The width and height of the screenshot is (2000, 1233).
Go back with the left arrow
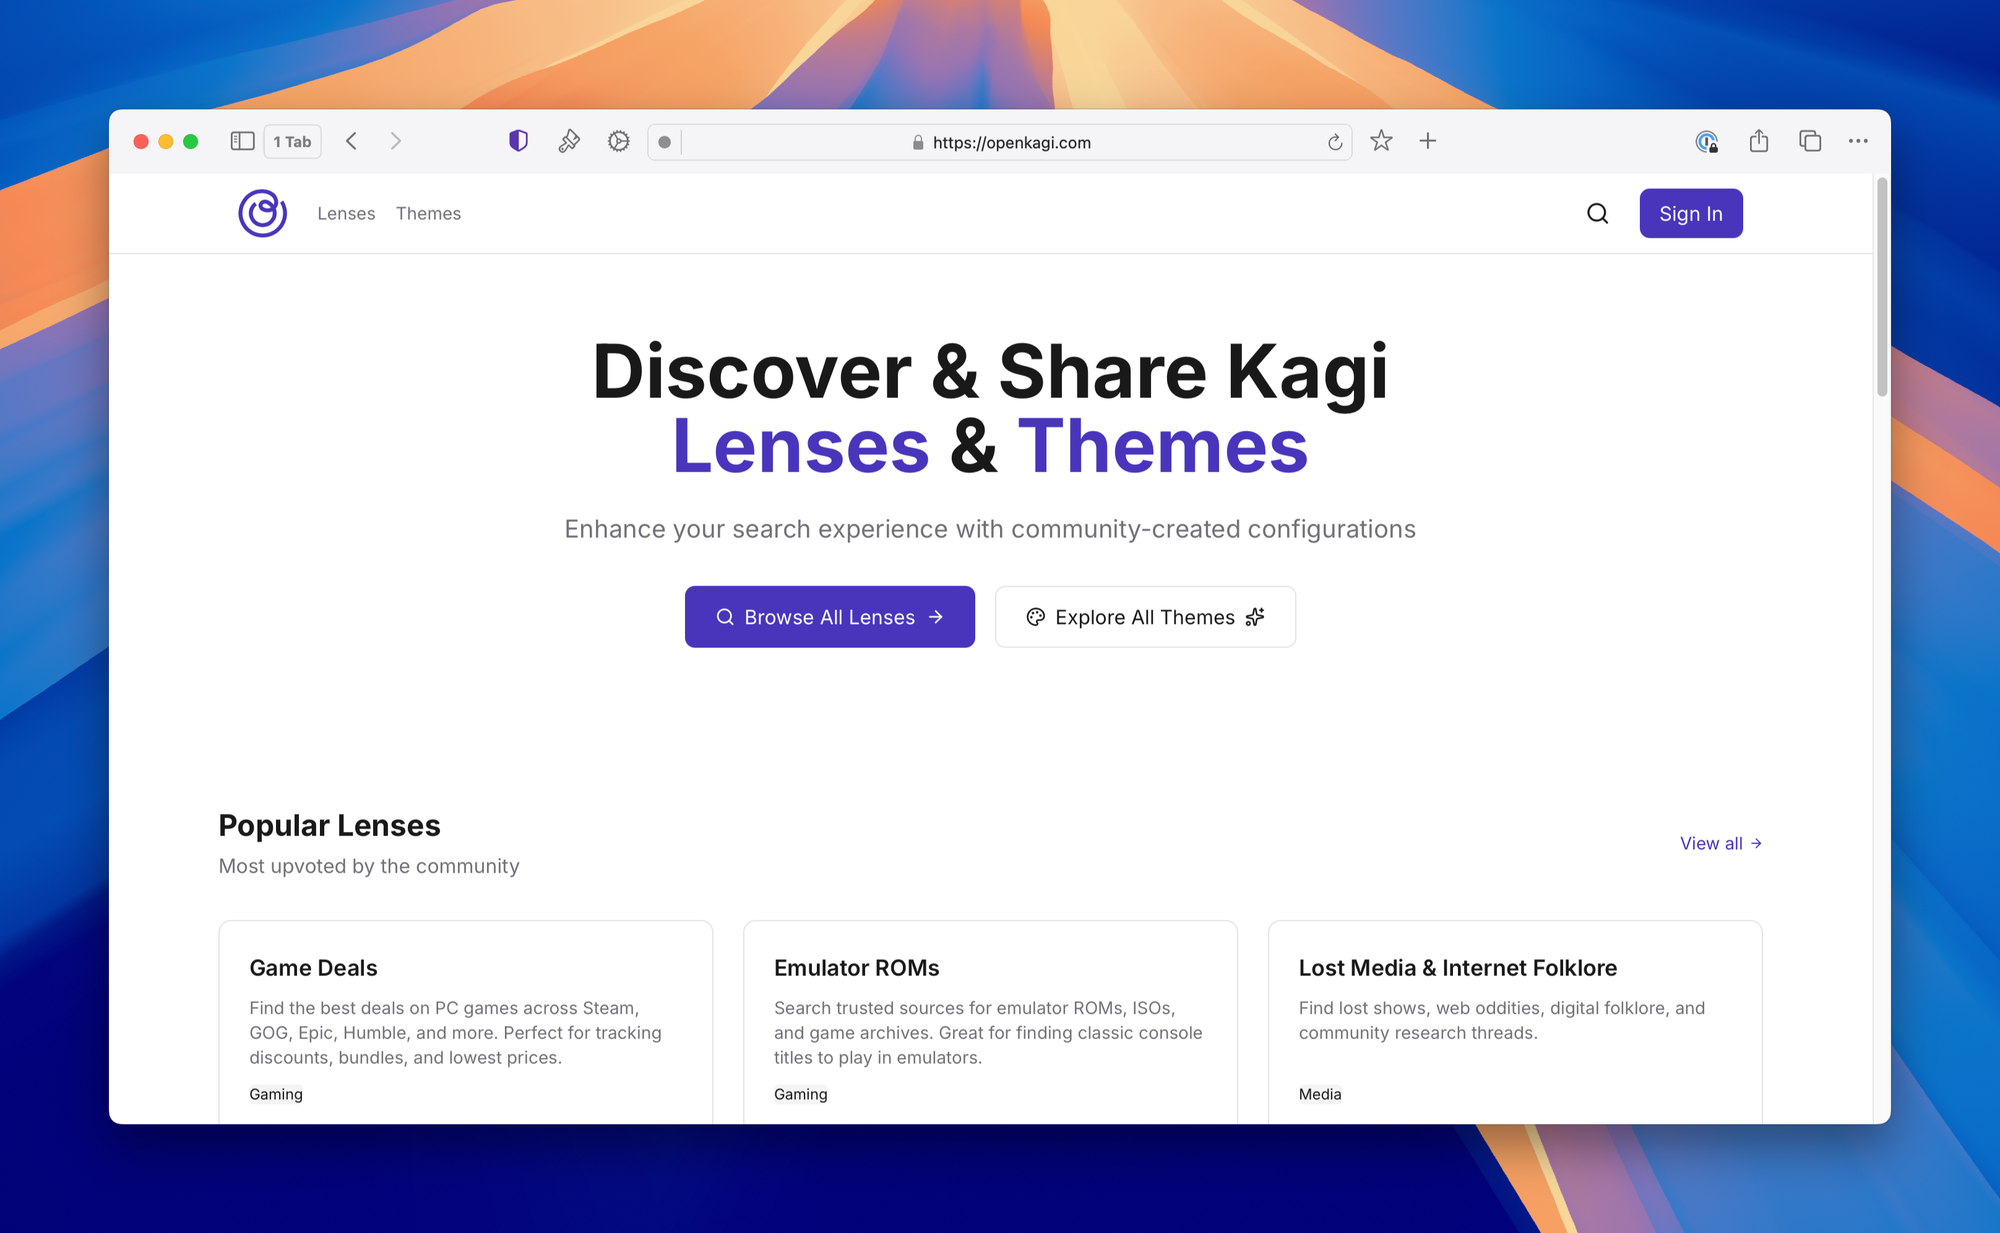pos(351,141)
